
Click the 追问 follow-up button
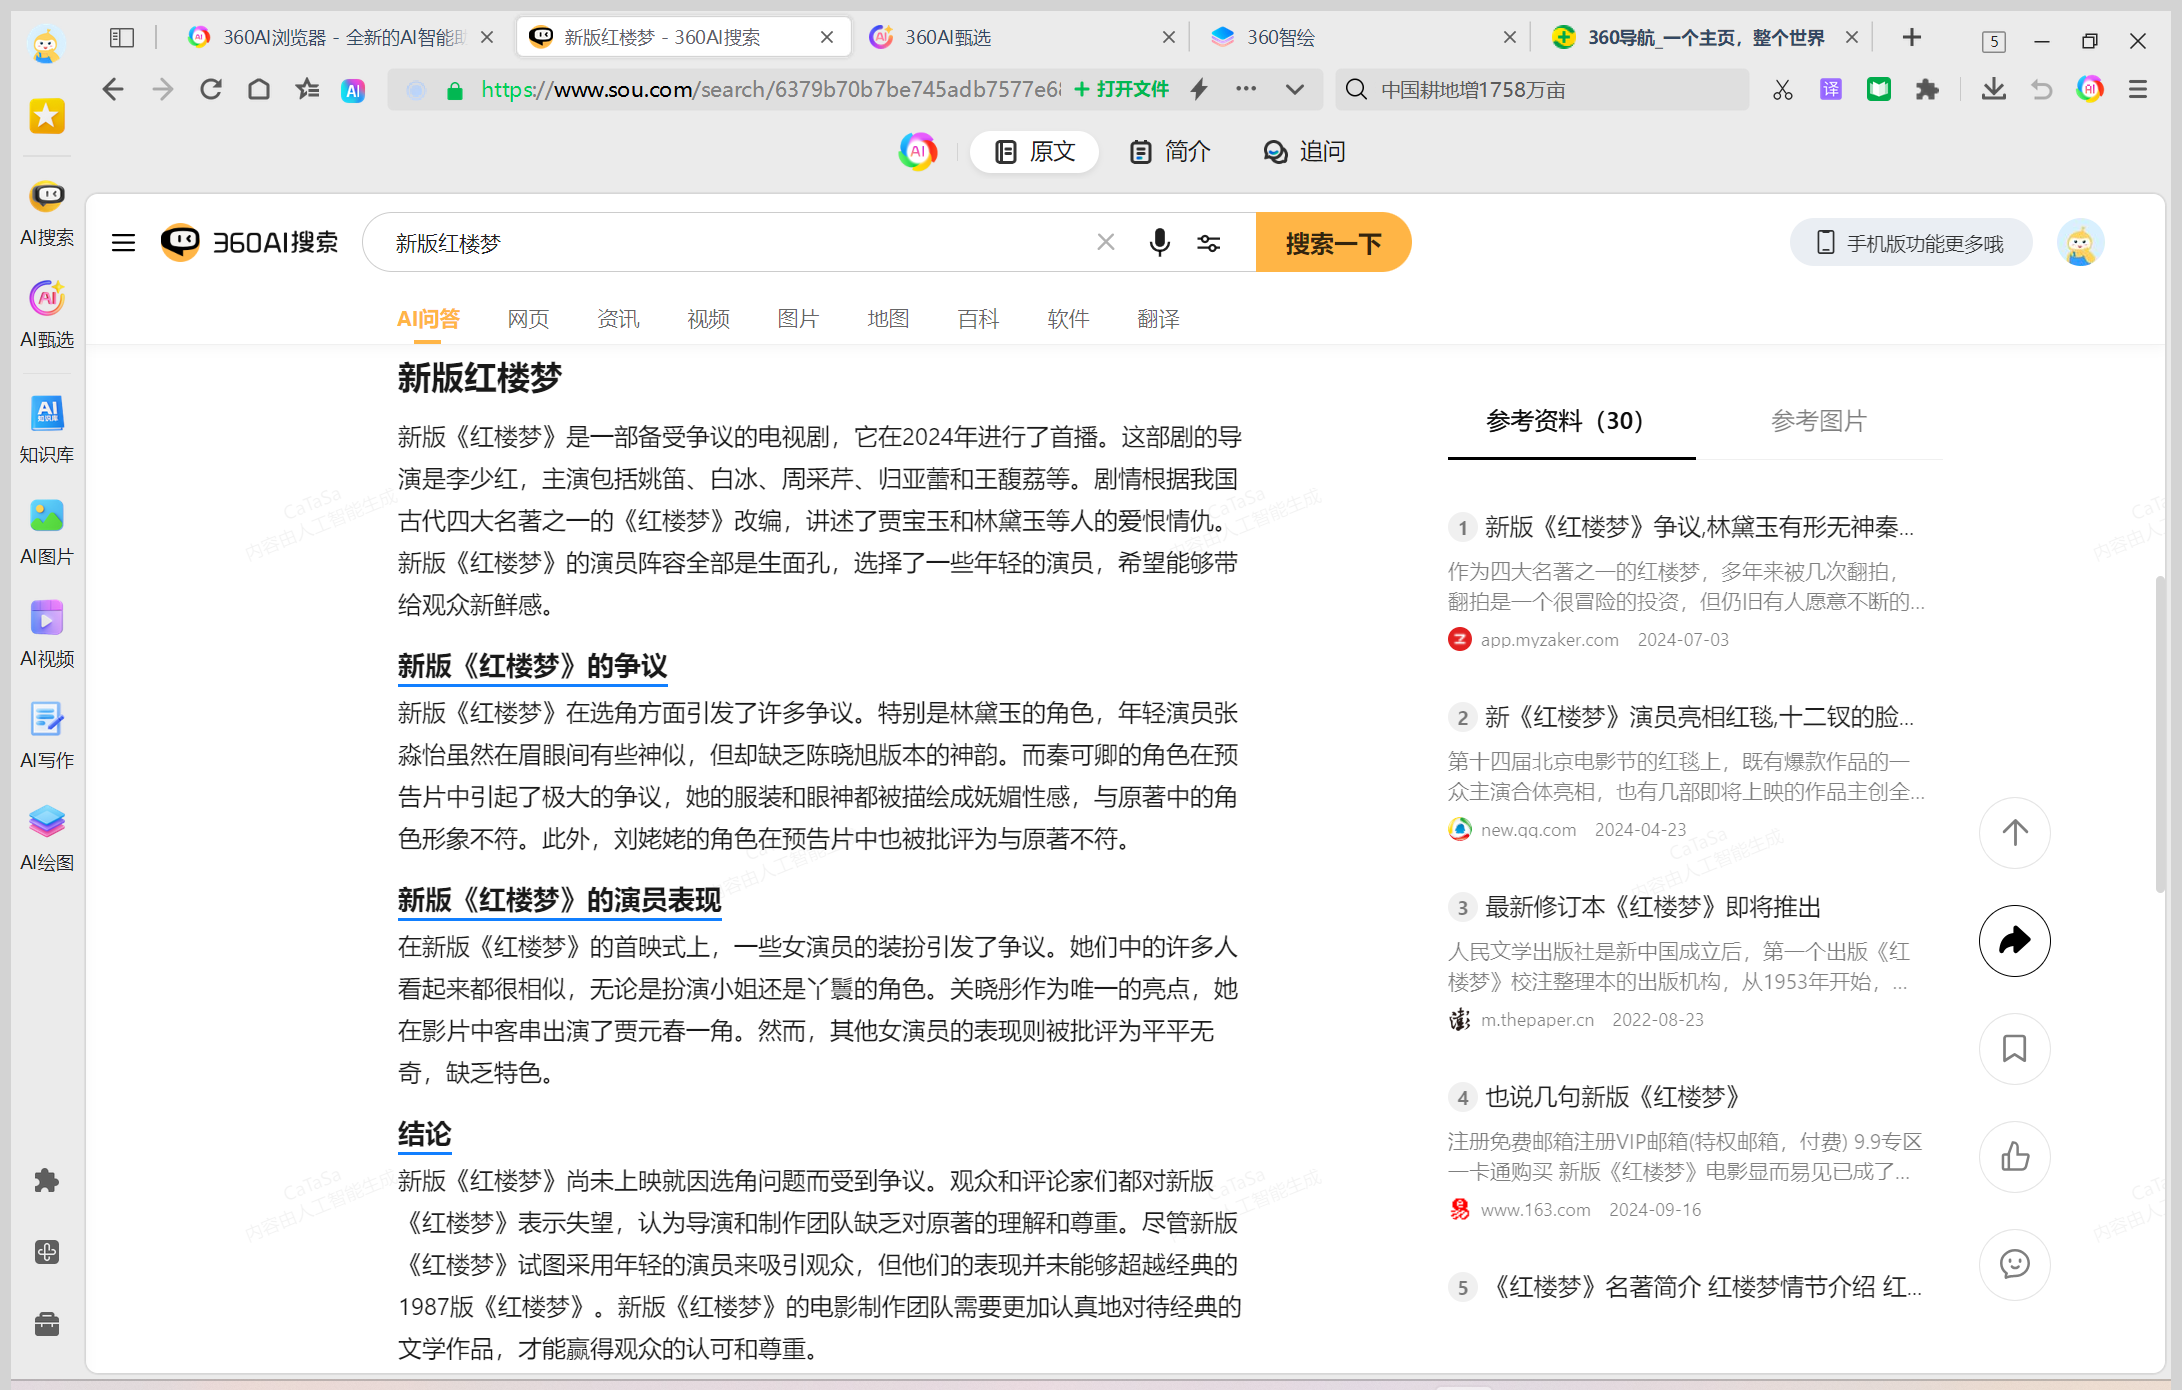1305,152
